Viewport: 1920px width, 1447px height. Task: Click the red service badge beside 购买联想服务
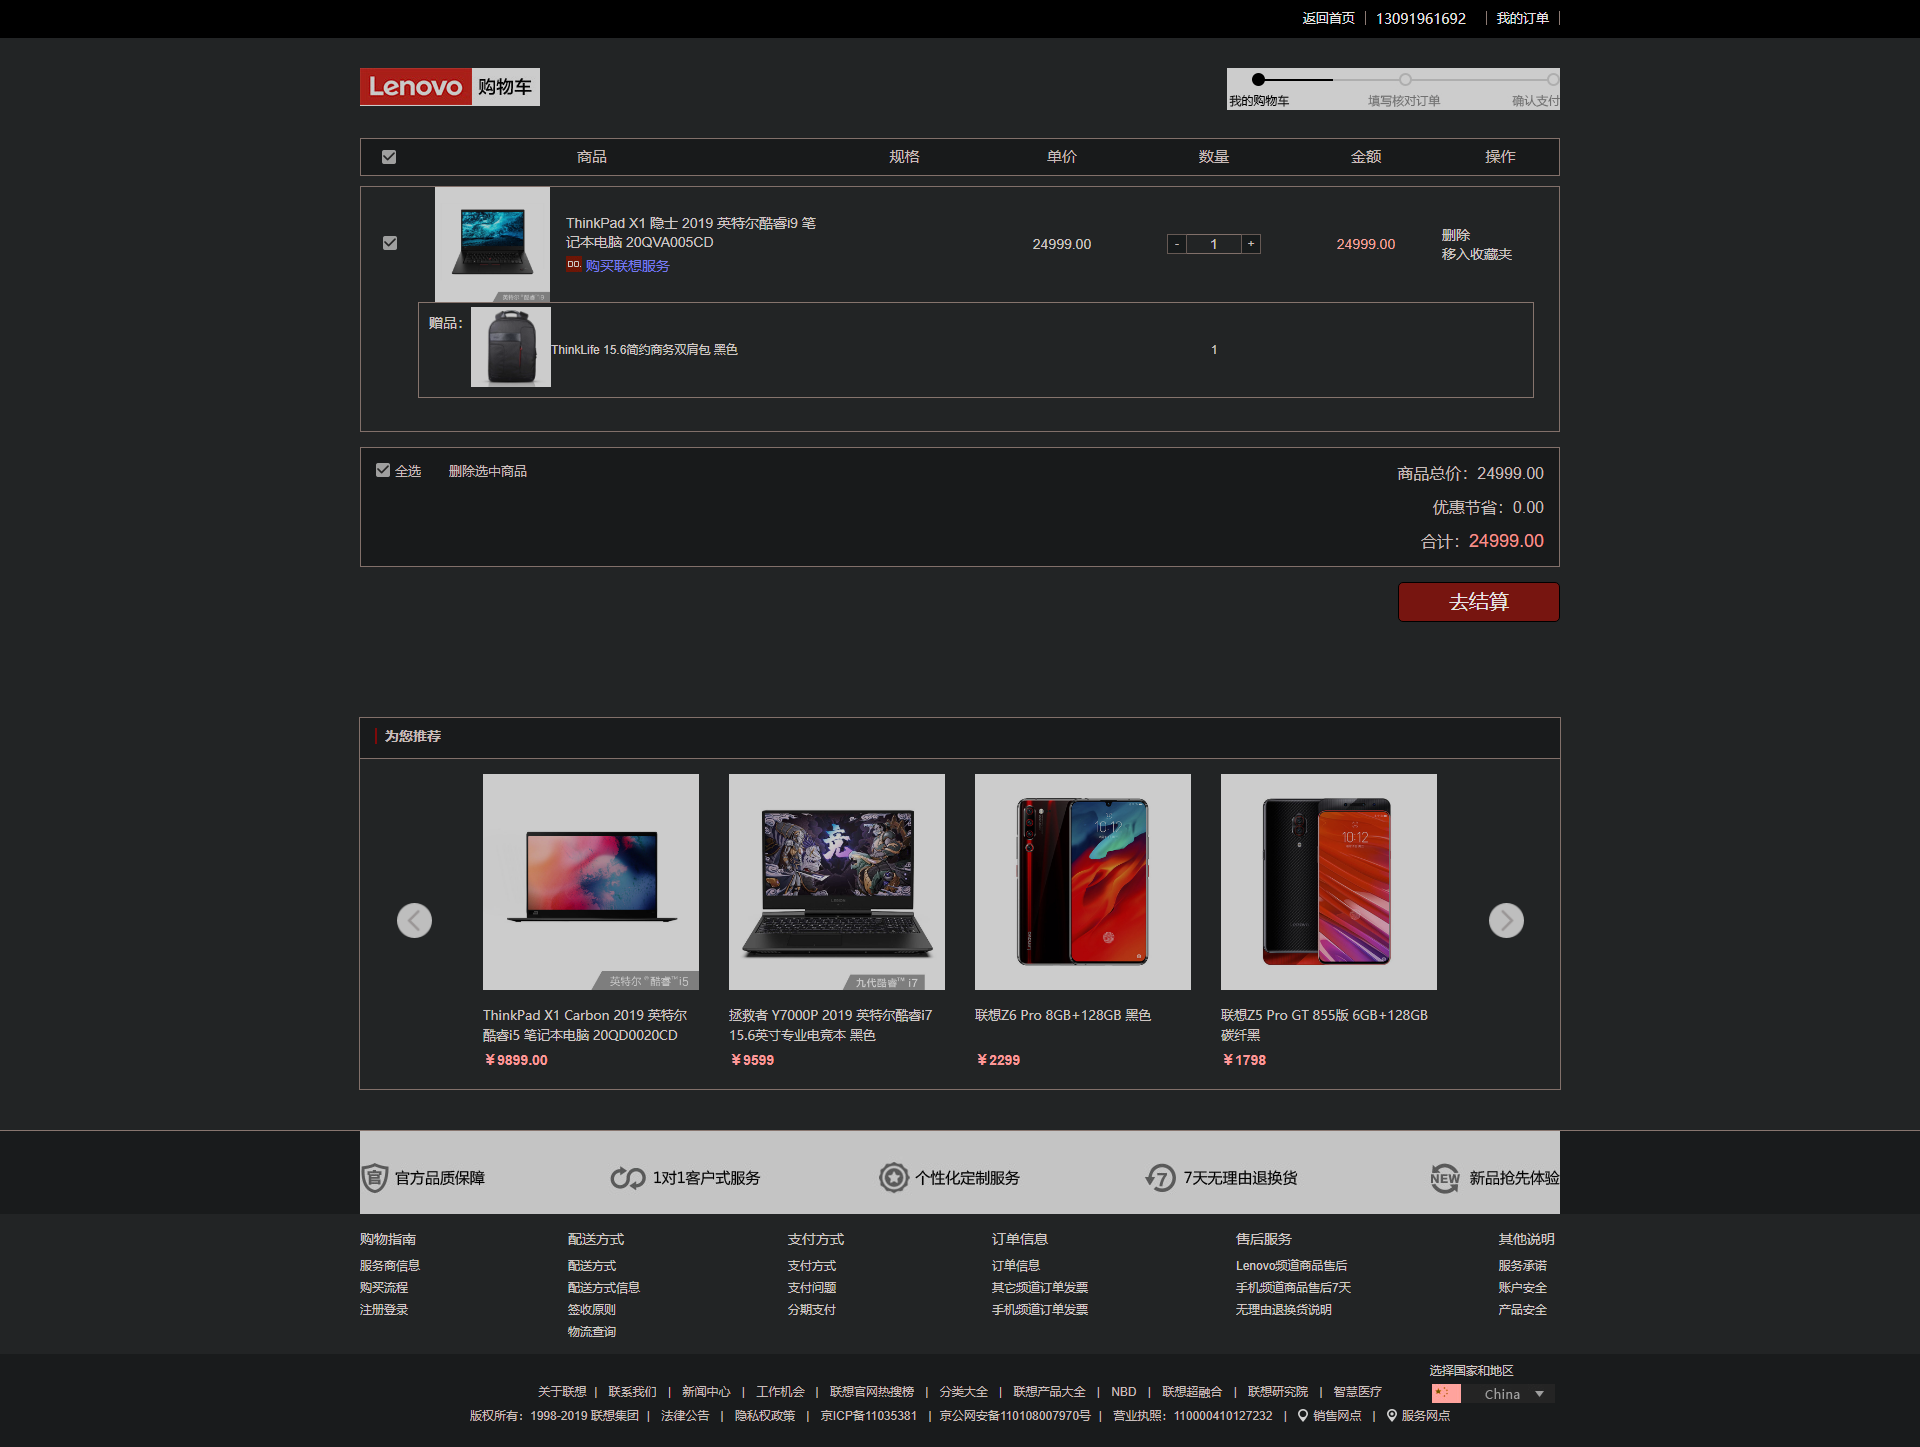(573, 265)
